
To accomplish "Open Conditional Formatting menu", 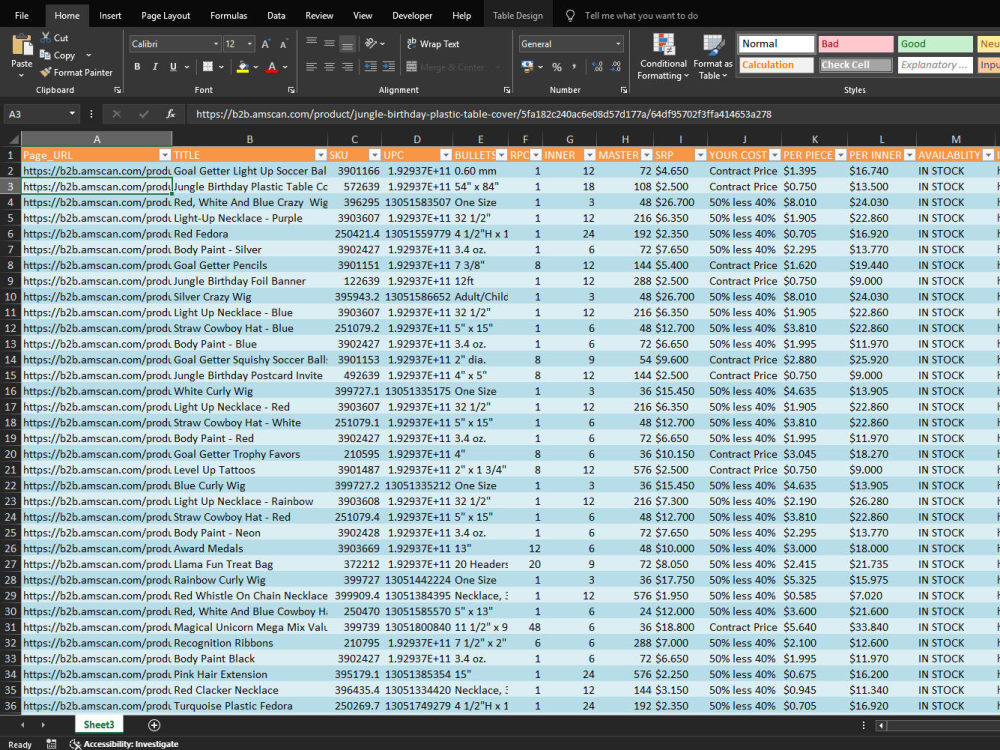I will (x=663, y=57).
